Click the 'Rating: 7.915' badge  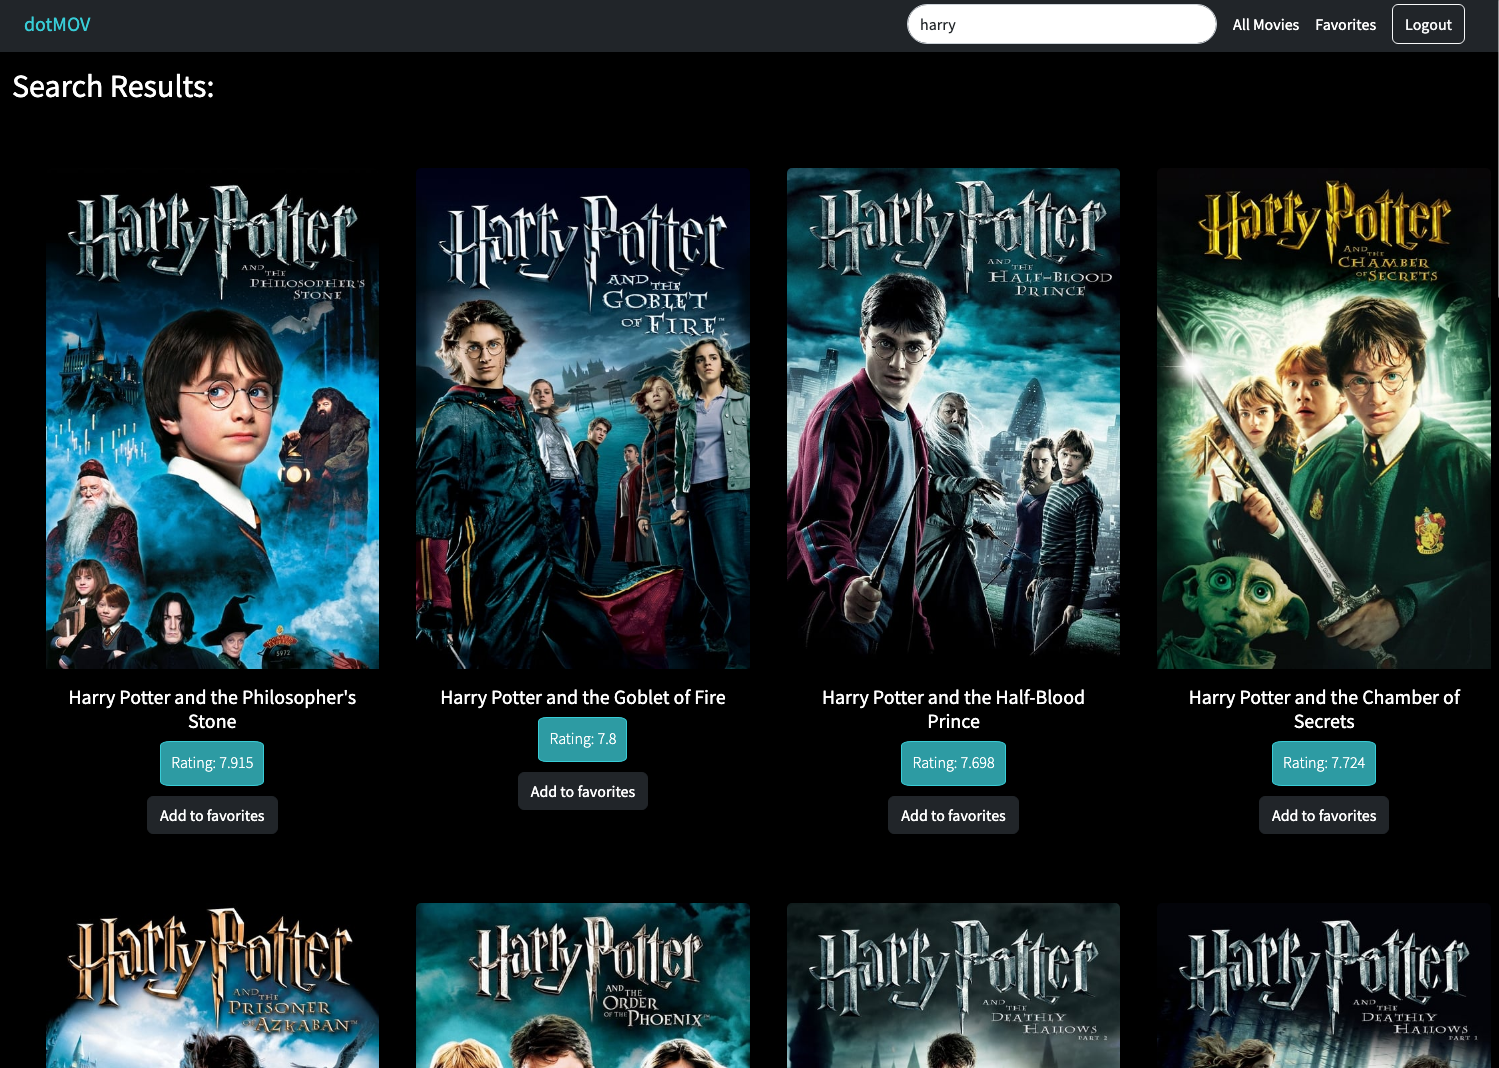click(x=212, y=763)
